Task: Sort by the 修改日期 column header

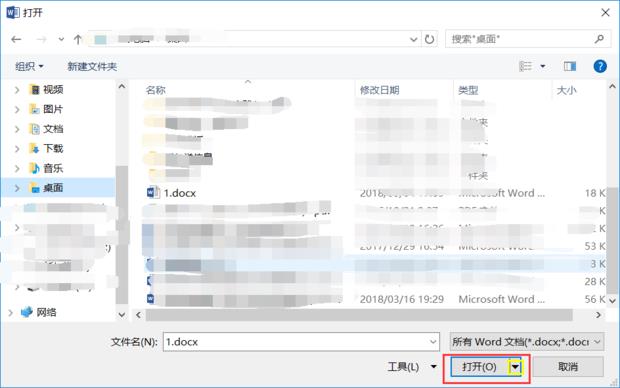Action: click(x=379, y=90)
